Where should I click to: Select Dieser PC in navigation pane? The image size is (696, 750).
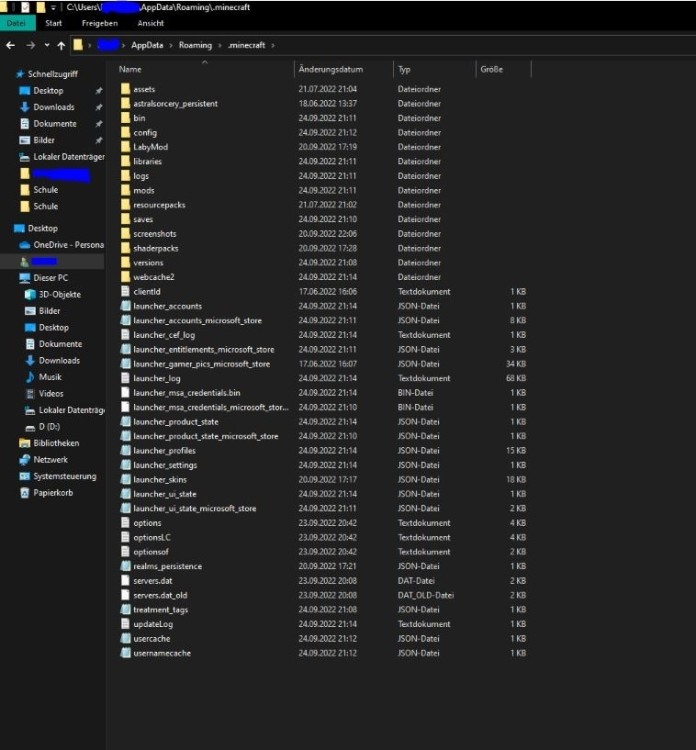50,278
